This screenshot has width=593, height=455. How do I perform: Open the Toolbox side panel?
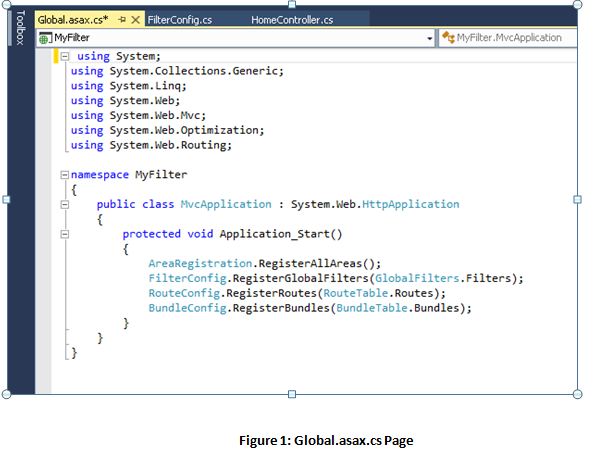pyautogui.click(x=20, y=28)
